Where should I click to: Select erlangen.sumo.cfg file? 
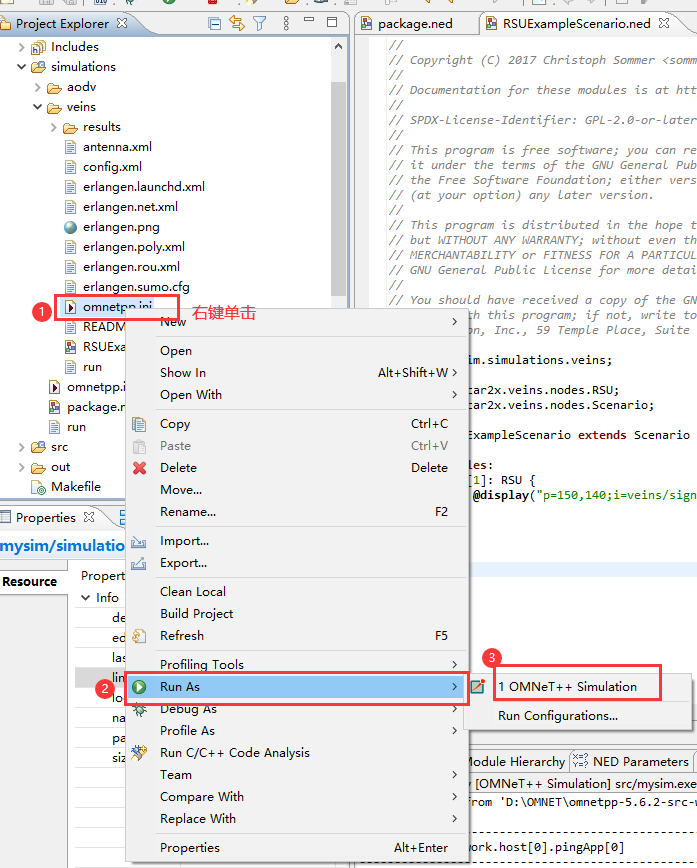click(136, 287)
